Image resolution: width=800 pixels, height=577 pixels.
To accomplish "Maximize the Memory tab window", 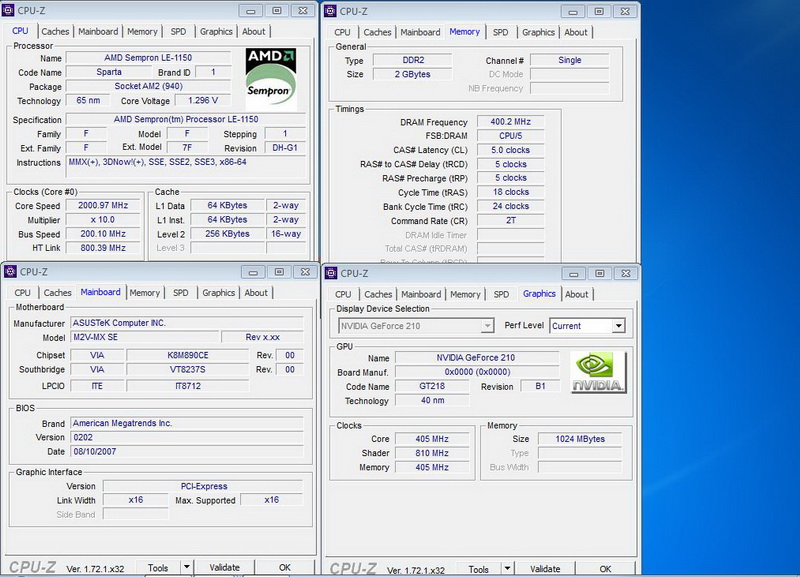I will 599,11.
